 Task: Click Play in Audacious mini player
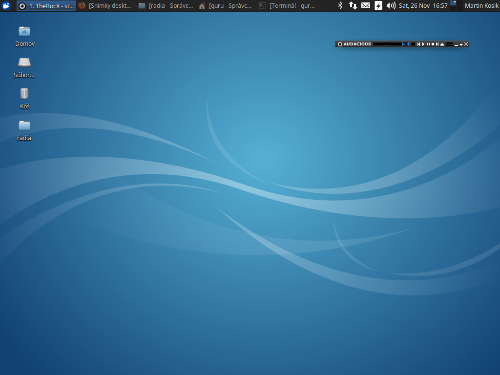(x=423, y=44)
